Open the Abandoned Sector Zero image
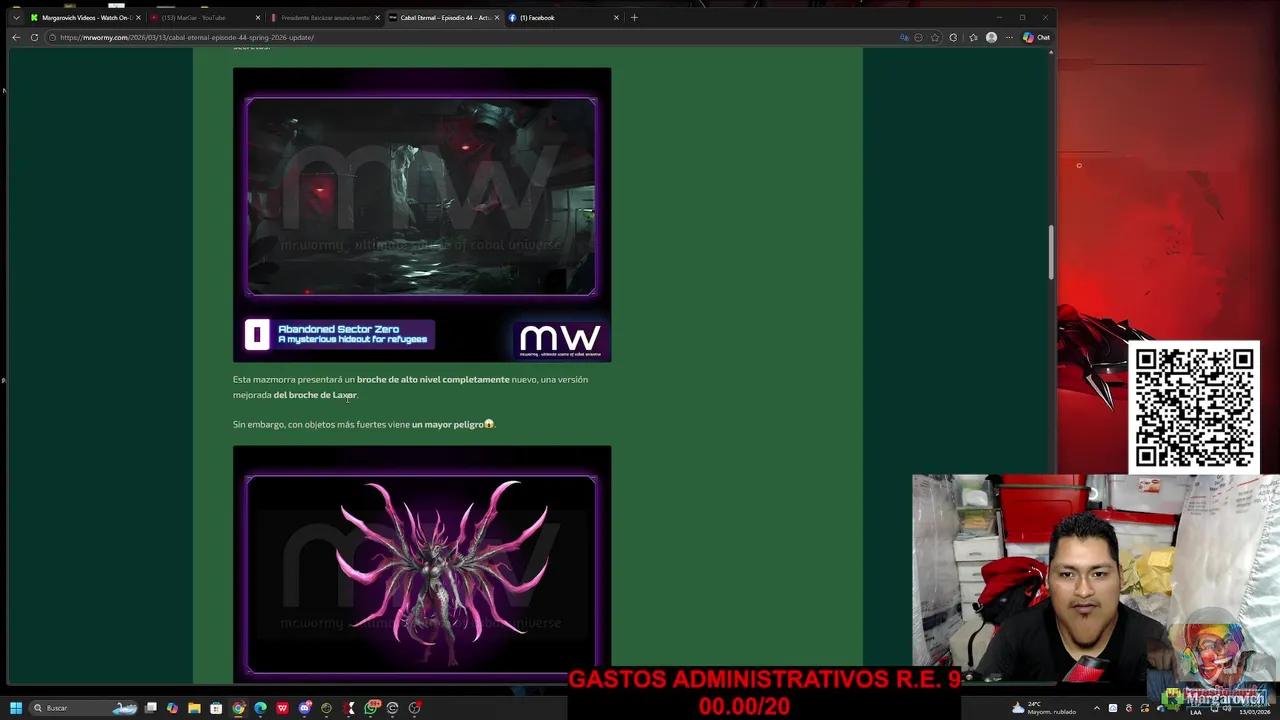The image size is (1280, 720). pyautogui.click(x=422, y=214)
